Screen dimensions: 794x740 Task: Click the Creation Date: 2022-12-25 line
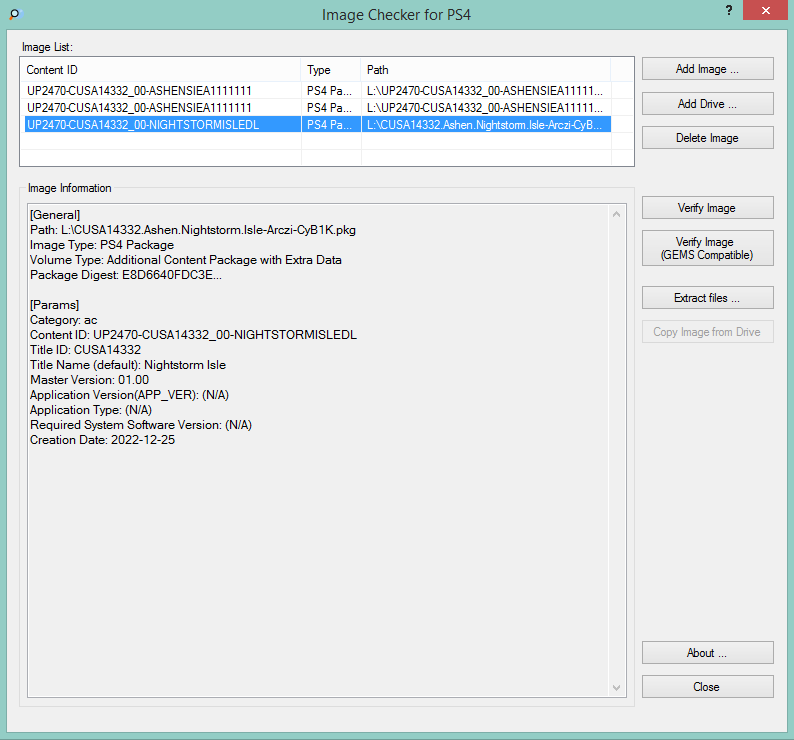pos(102,440)
